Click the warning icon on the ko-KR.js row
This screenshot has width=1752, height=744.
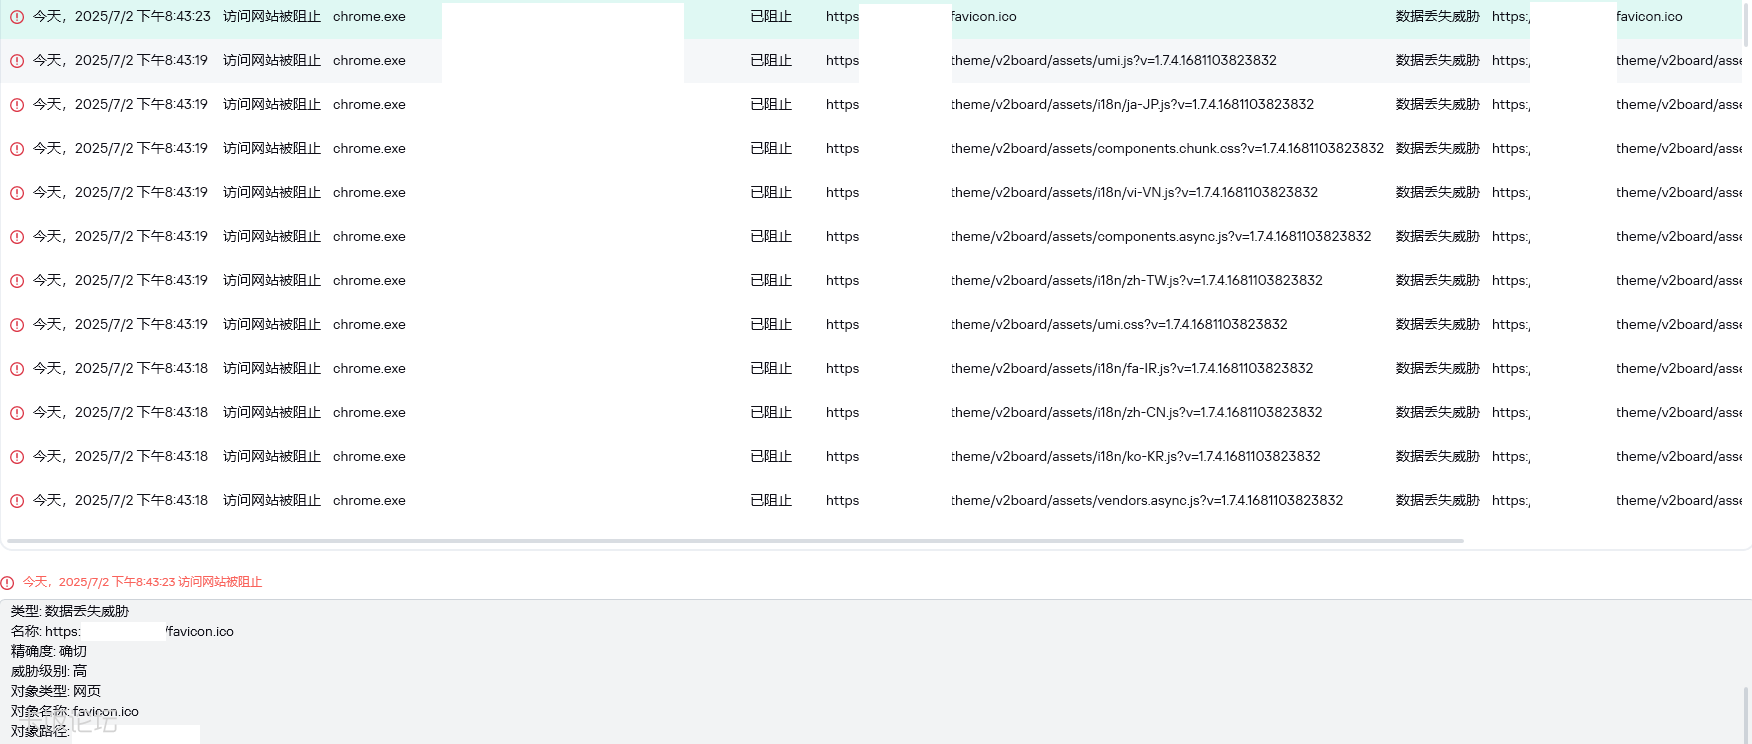pos(17,457)
